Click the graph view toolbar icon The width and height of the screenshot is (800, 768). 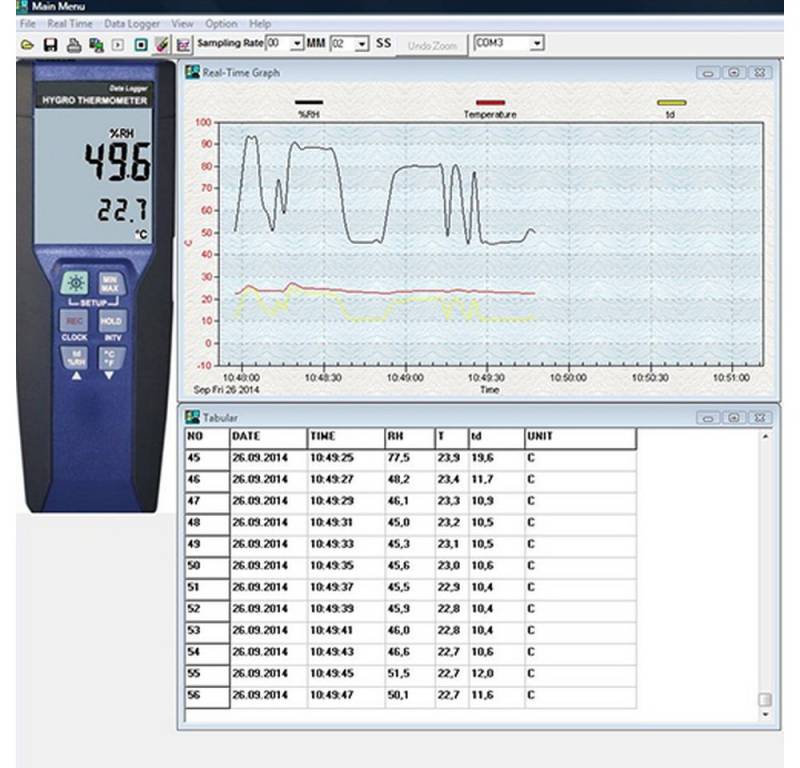click(183, 45)
